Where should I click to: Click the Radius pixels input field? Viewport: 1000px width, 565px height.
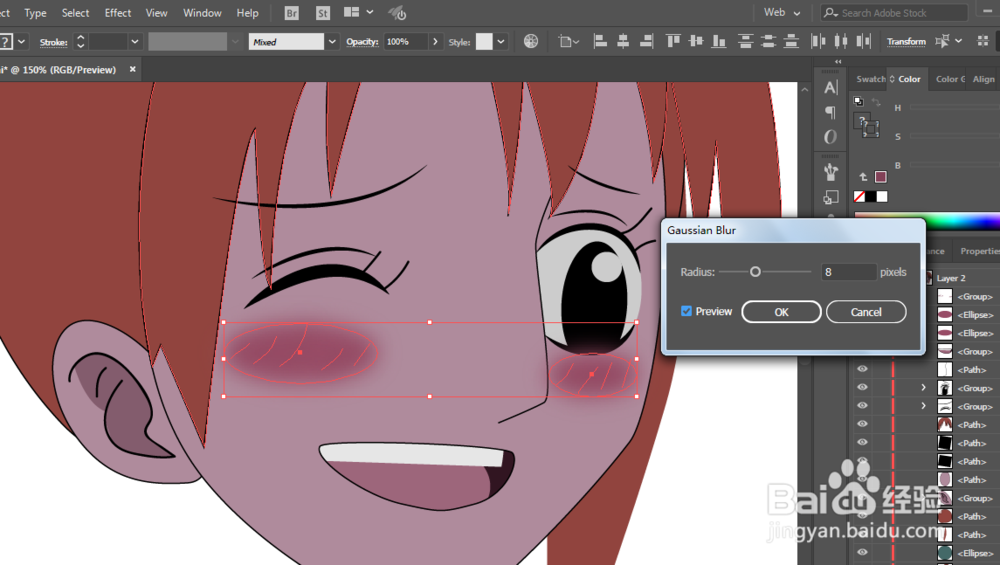coord(848,272)
